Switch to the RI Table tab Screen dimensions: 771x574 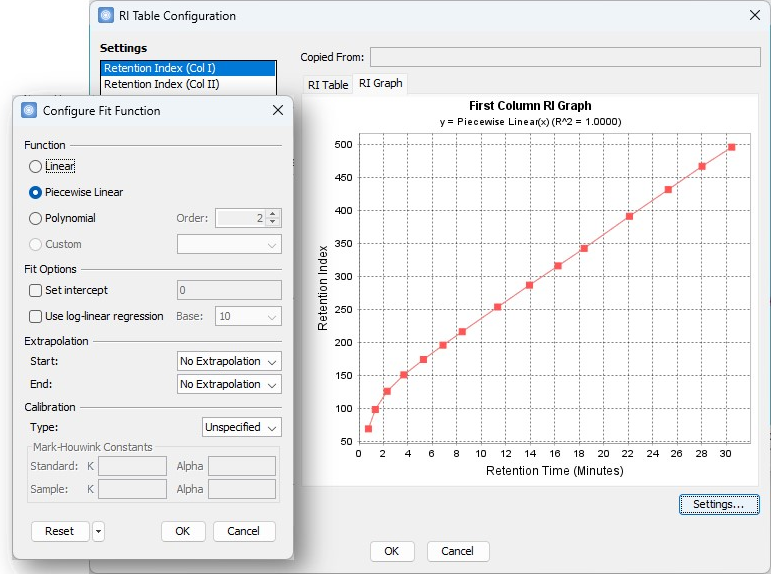tap(327, 85)
